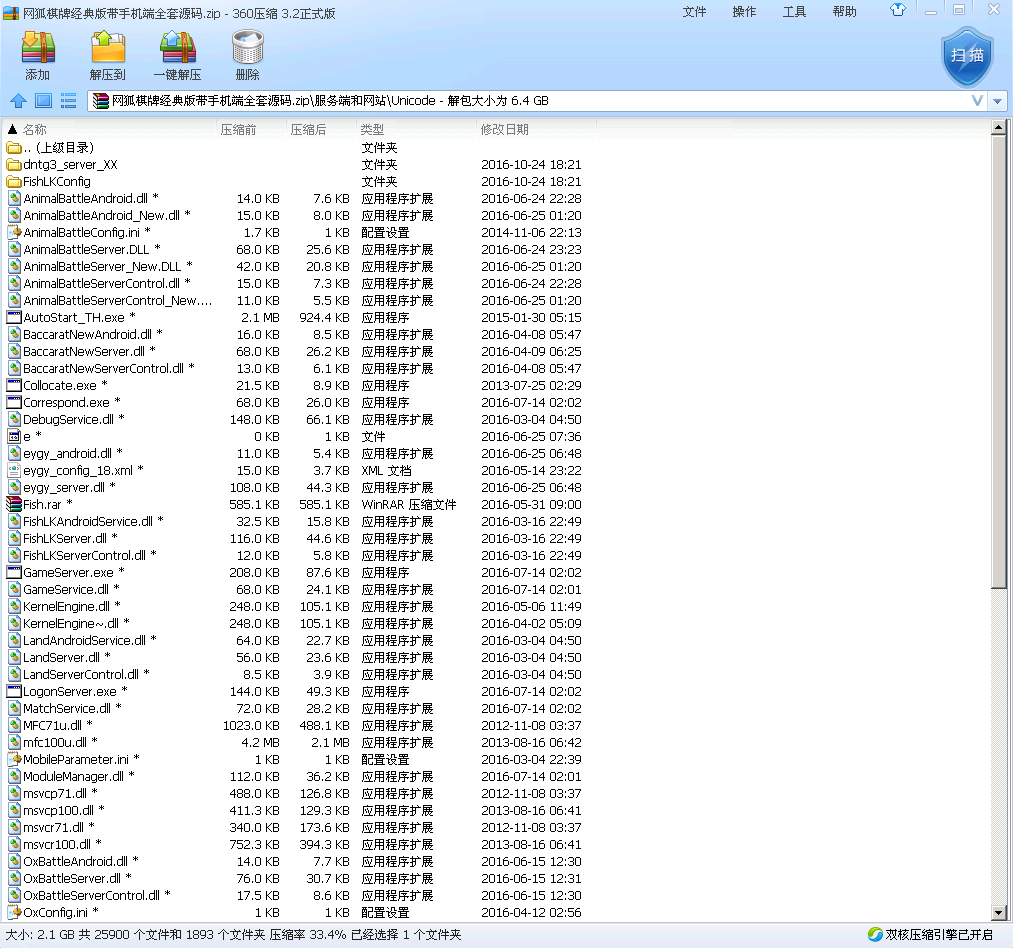Toggle sort order on 名称 column

click(35, 129)
